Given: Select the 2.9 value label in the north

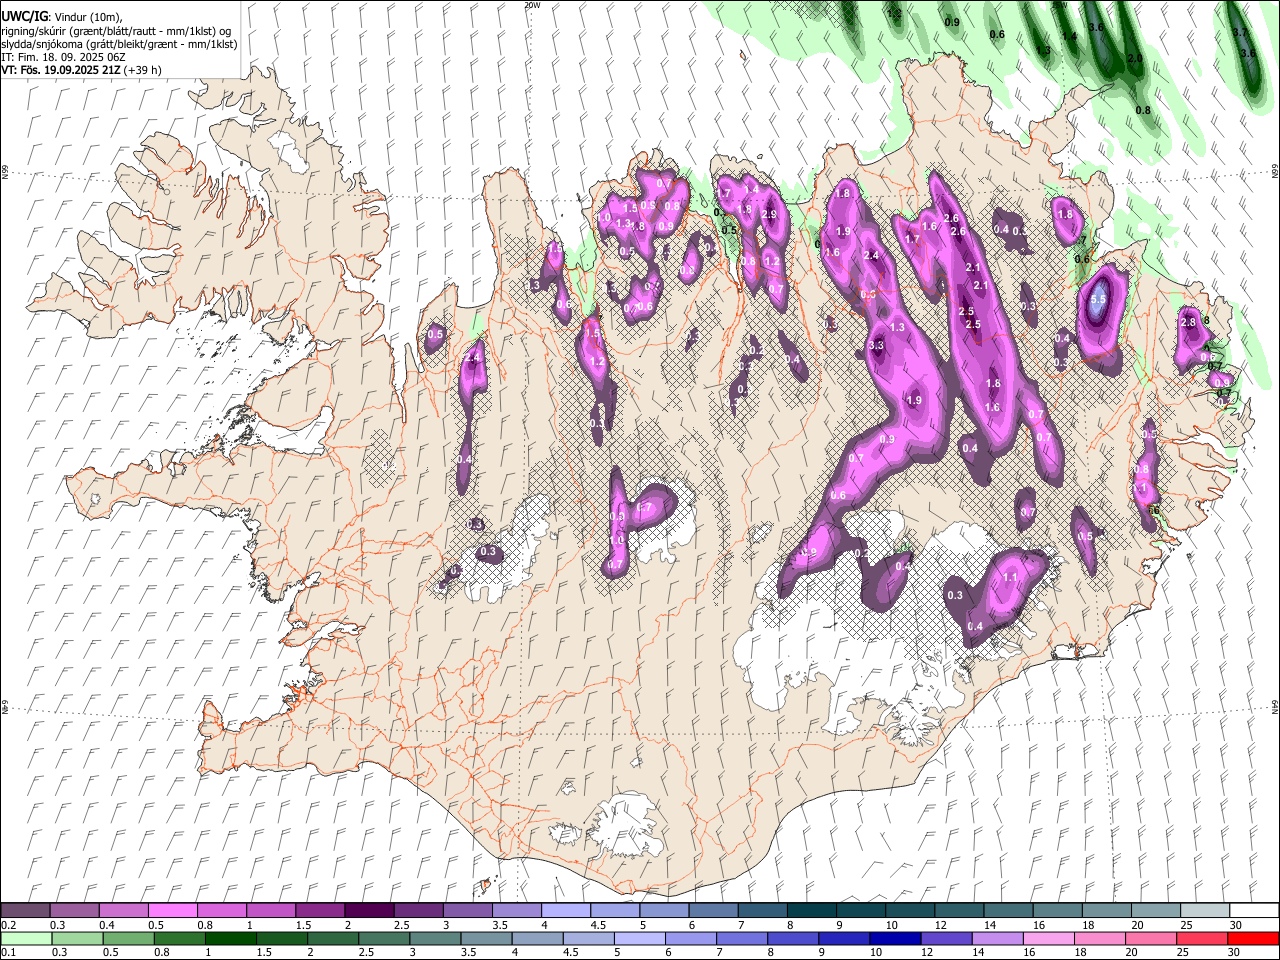Looking at the screenshot, I should click(x=769, y=214).
